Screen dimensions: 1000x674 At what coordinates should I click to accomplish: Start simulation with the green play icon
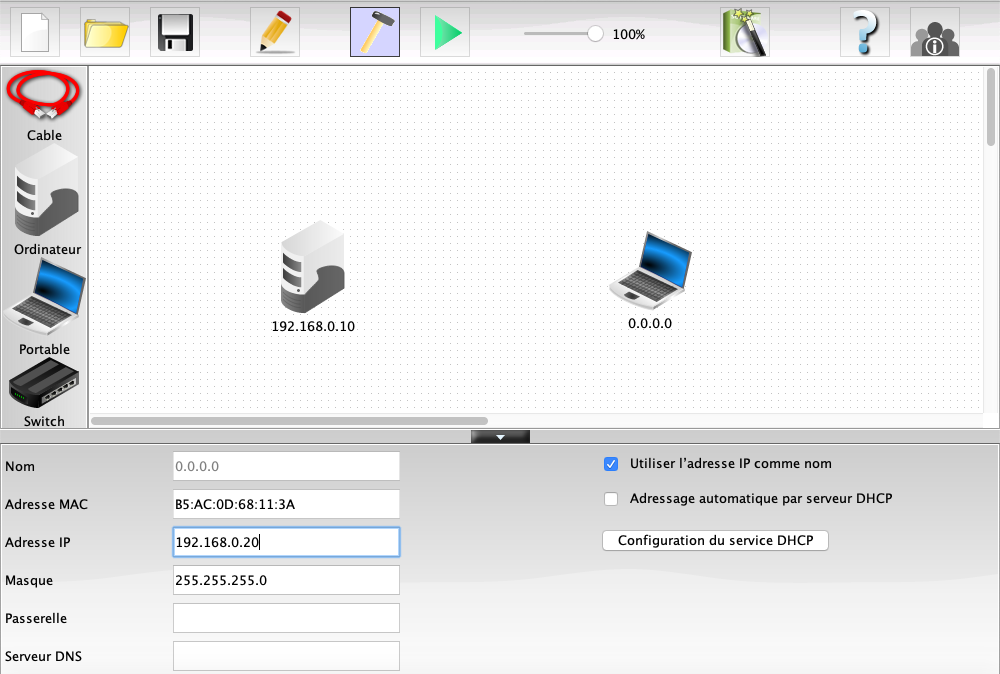click(445, 32)
